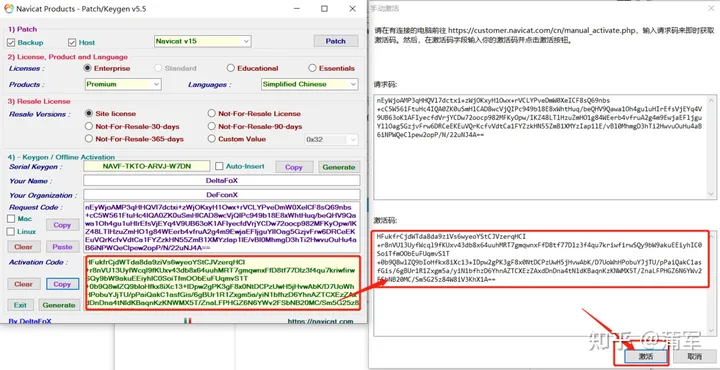Click the Paste button for Request Code
The width and height of the screenshot is (720, 370).
coord(62,247)
